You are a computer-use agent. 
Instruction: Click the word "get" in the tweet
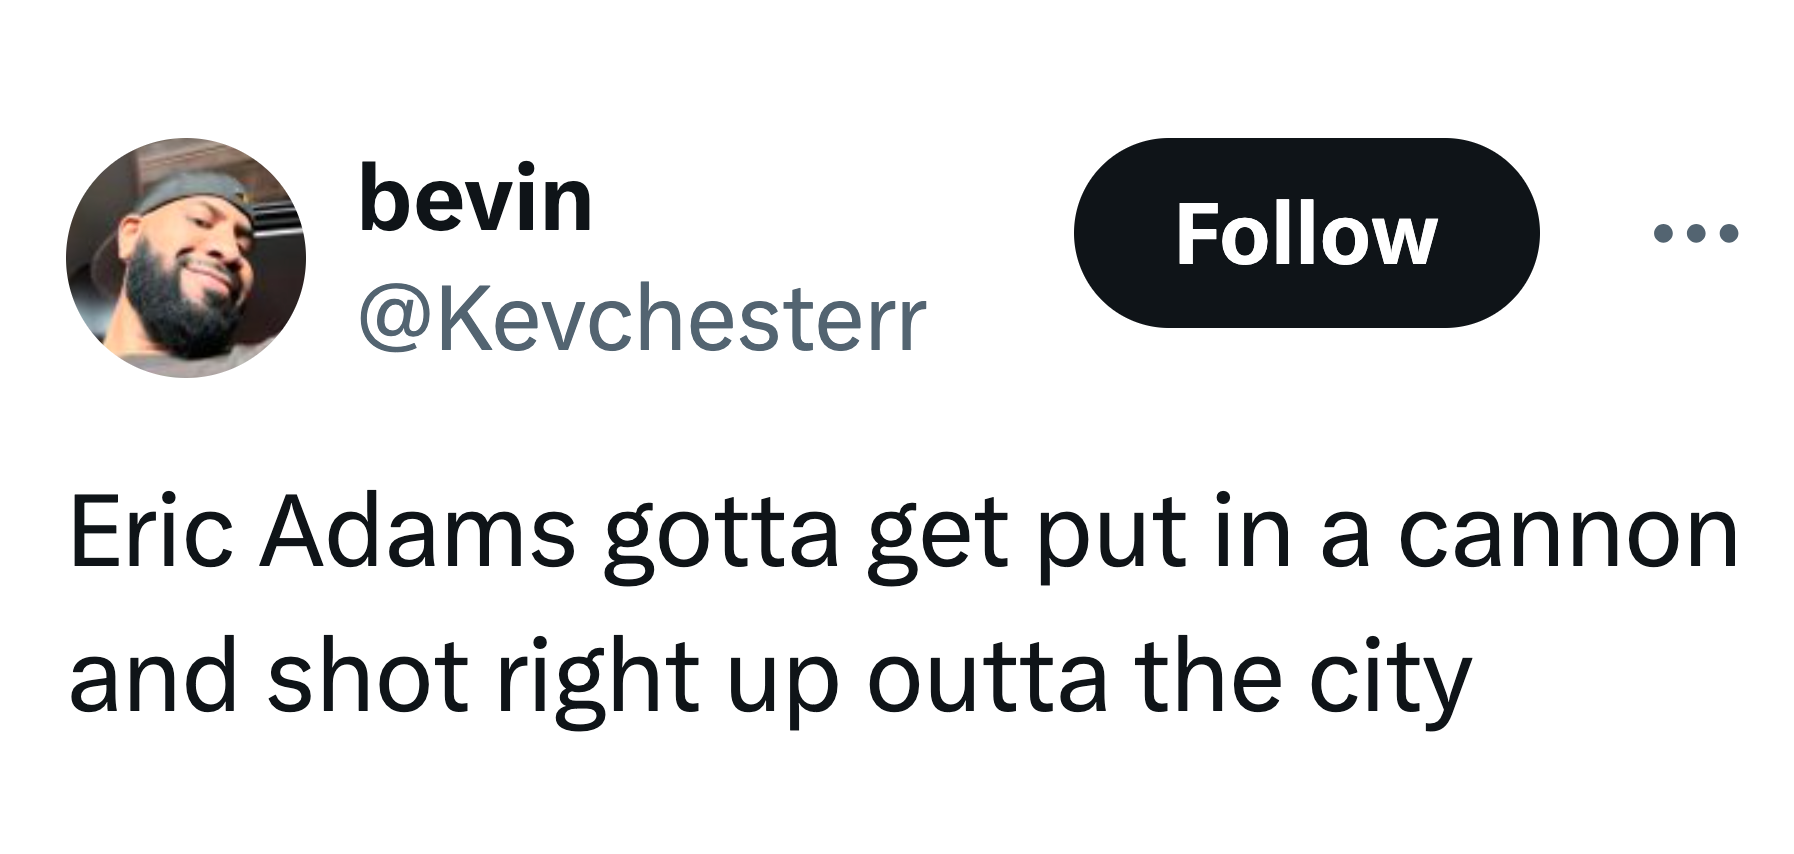[x=936, y=538]
